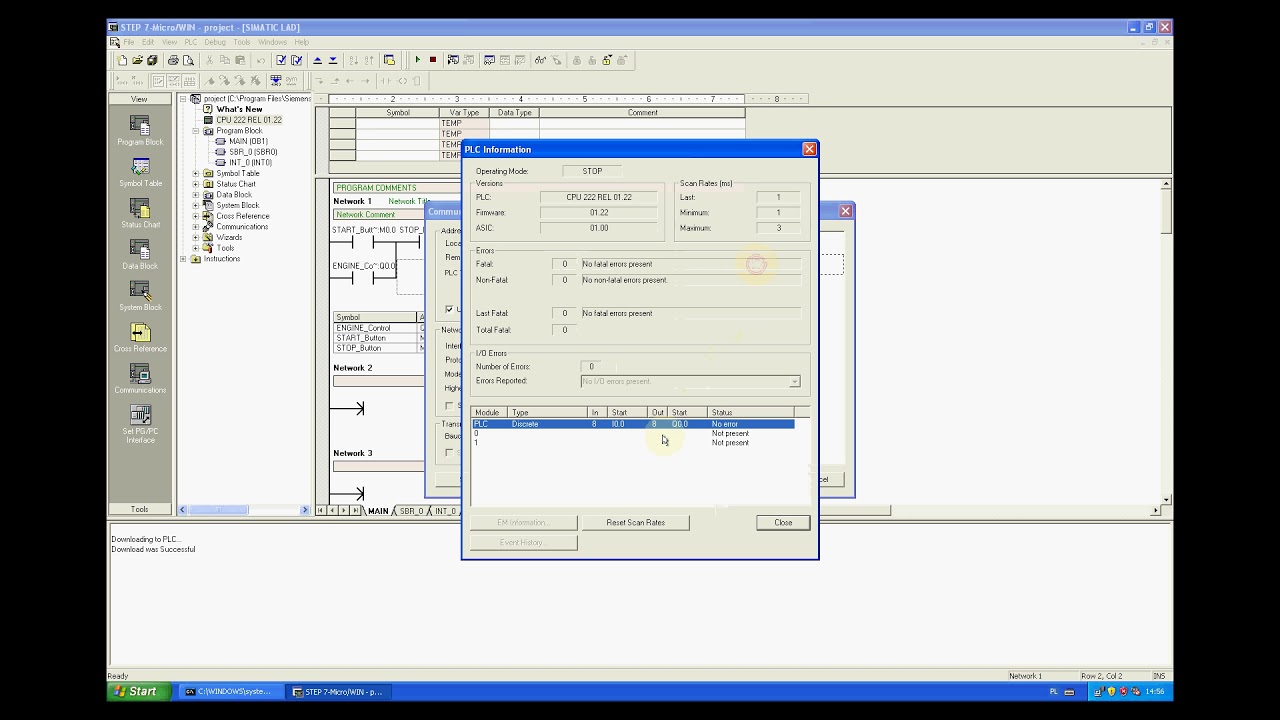Screen dimensions: 1280x720
Task: Switch to the MAIN editor tab
Action: tap(378, 511)
